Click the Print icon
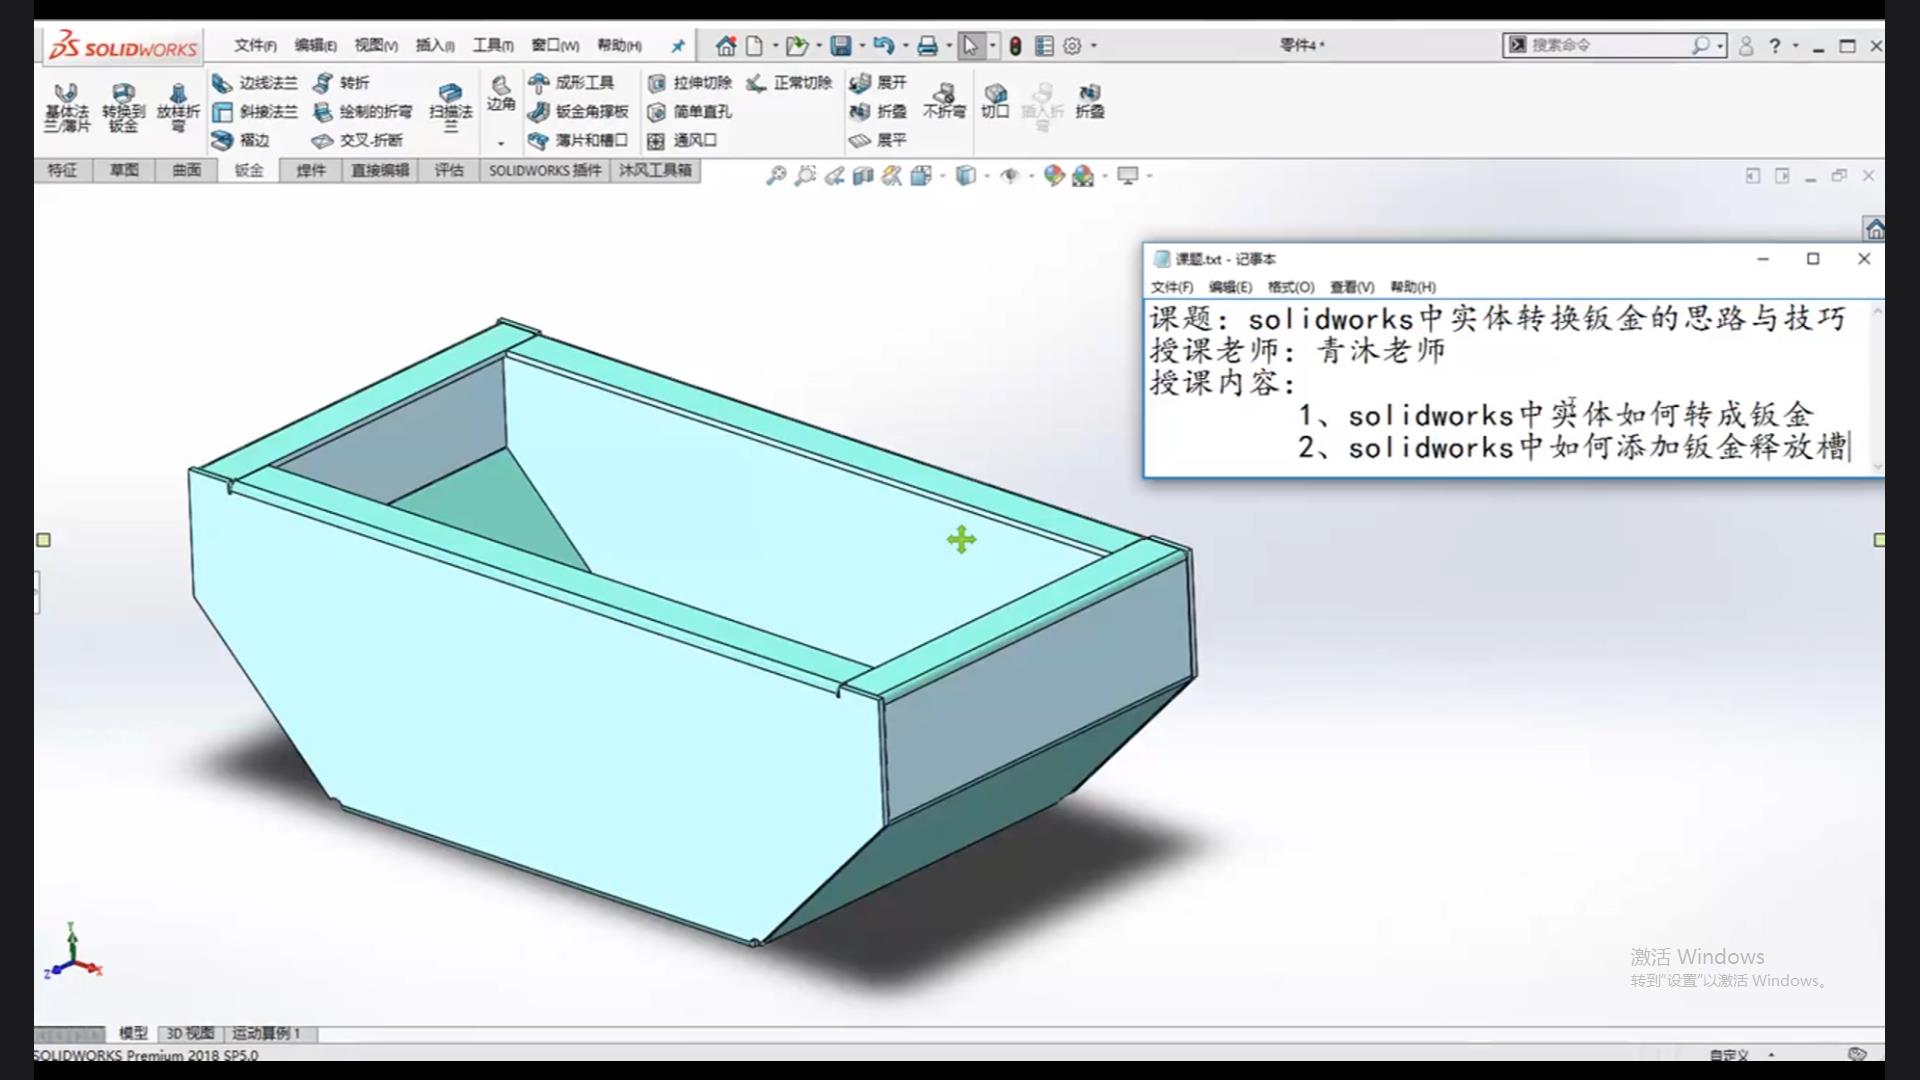The image size is (1920, 1080). (x=927, y=46)
